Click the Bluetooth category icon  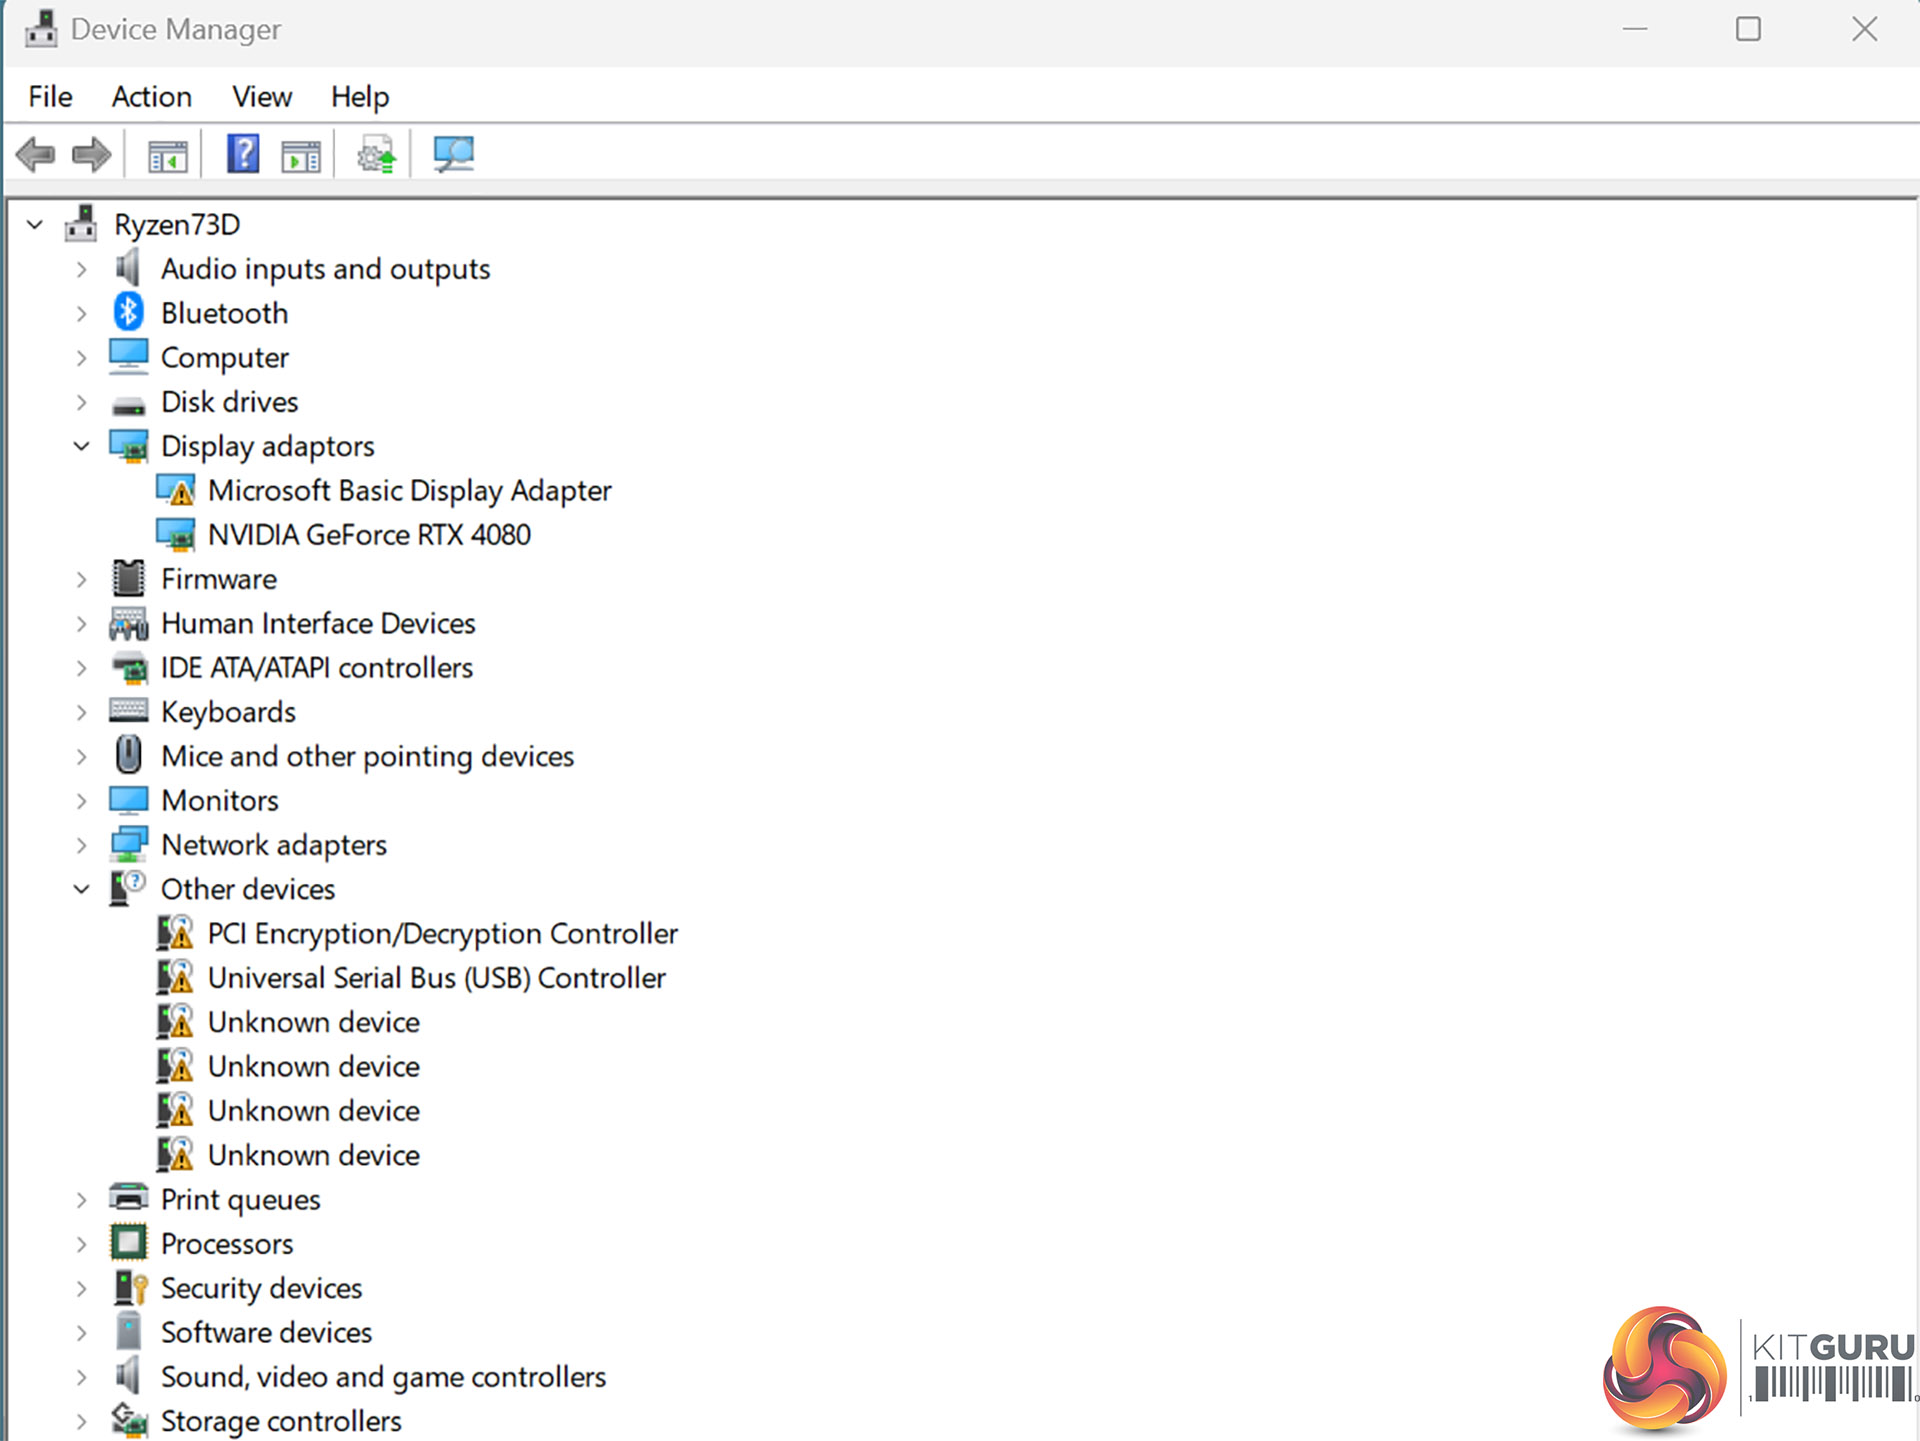pyautogui.click(x=128, y=312)
